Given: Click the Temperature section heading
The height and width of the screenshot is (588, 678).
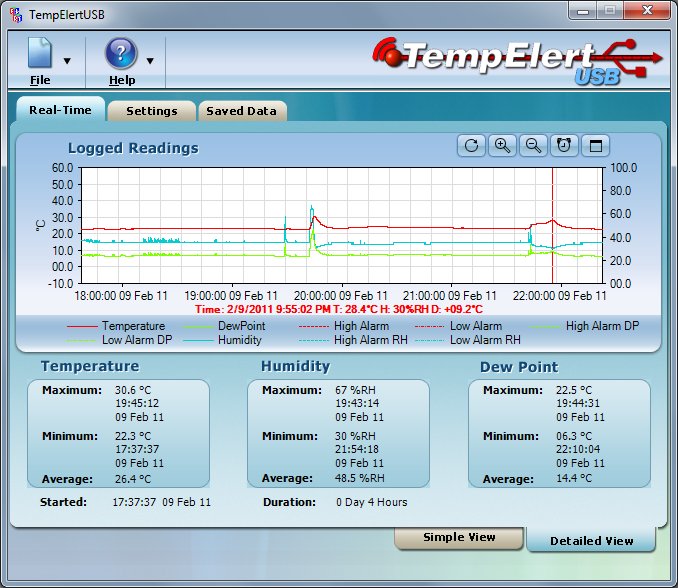Looking at the screenshot, I should pyautogui.click(x=90, y=366).
